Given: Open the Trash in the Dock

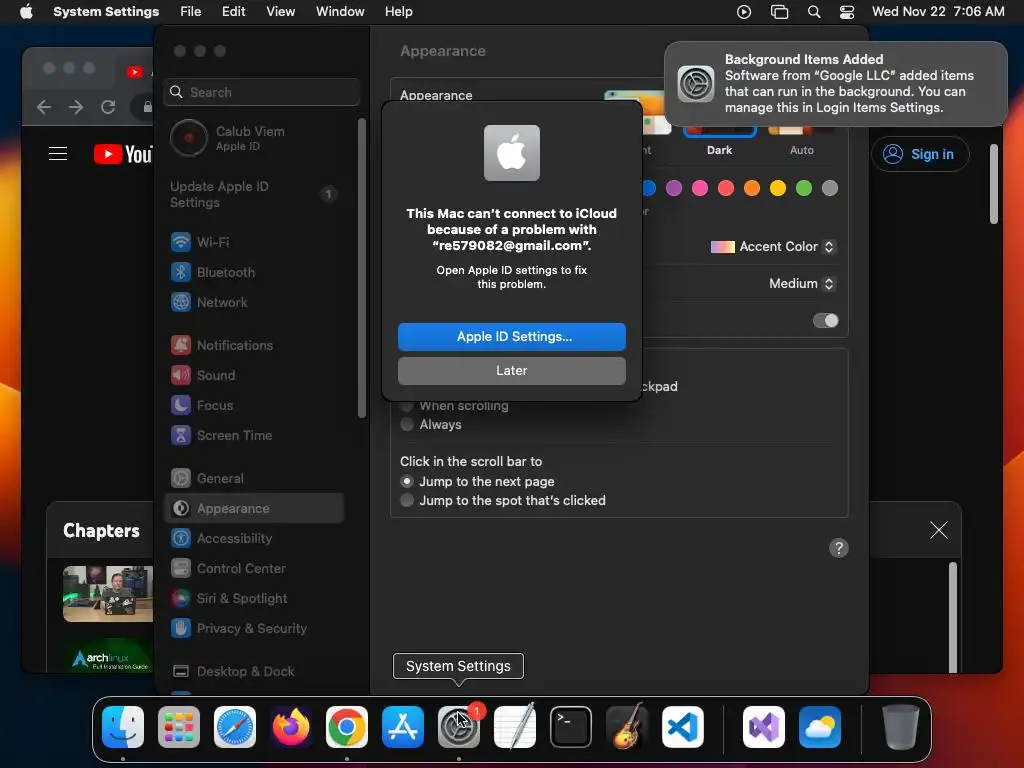Looking at the screenshot, I should (901, 727).
